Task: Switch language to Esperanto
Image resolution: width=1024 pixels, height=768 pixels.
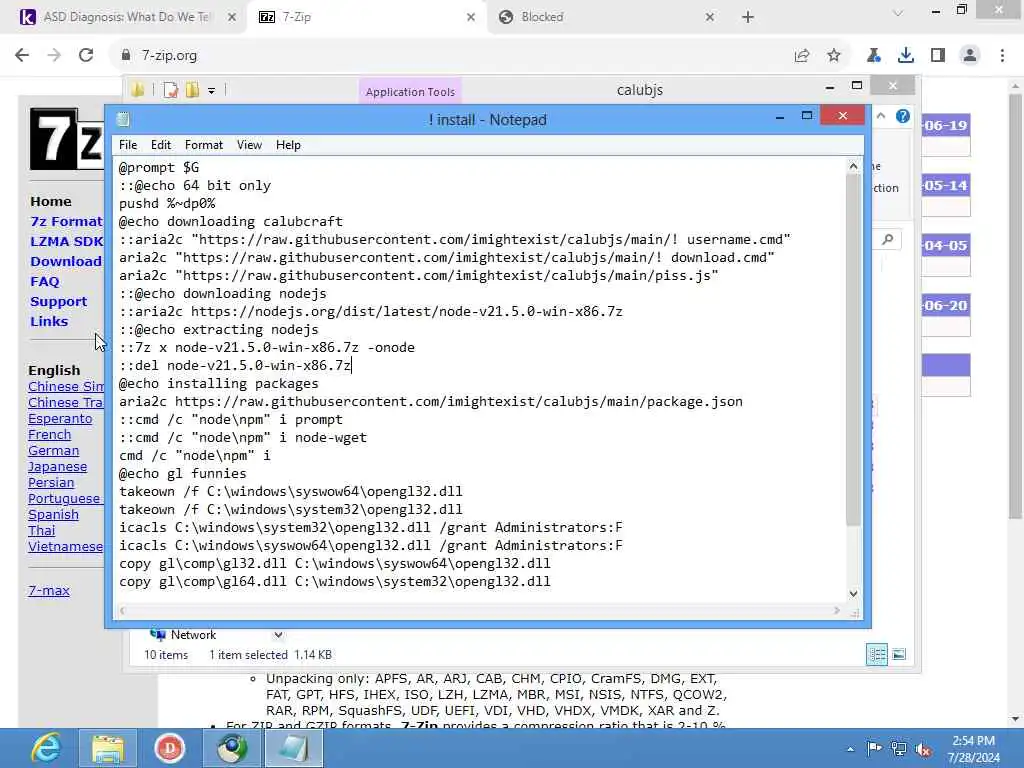Action: tap(60, 419)
